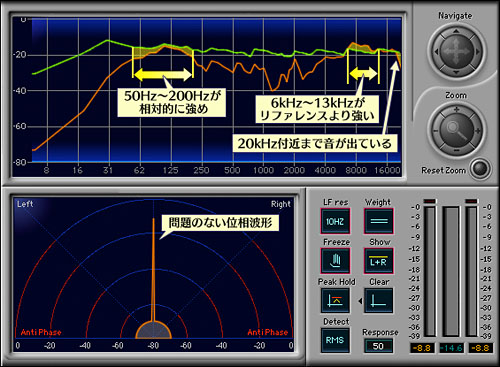Screen dimensions: 500x367
Task: Click the Navigate up arrow
Action: coord(456,31)
